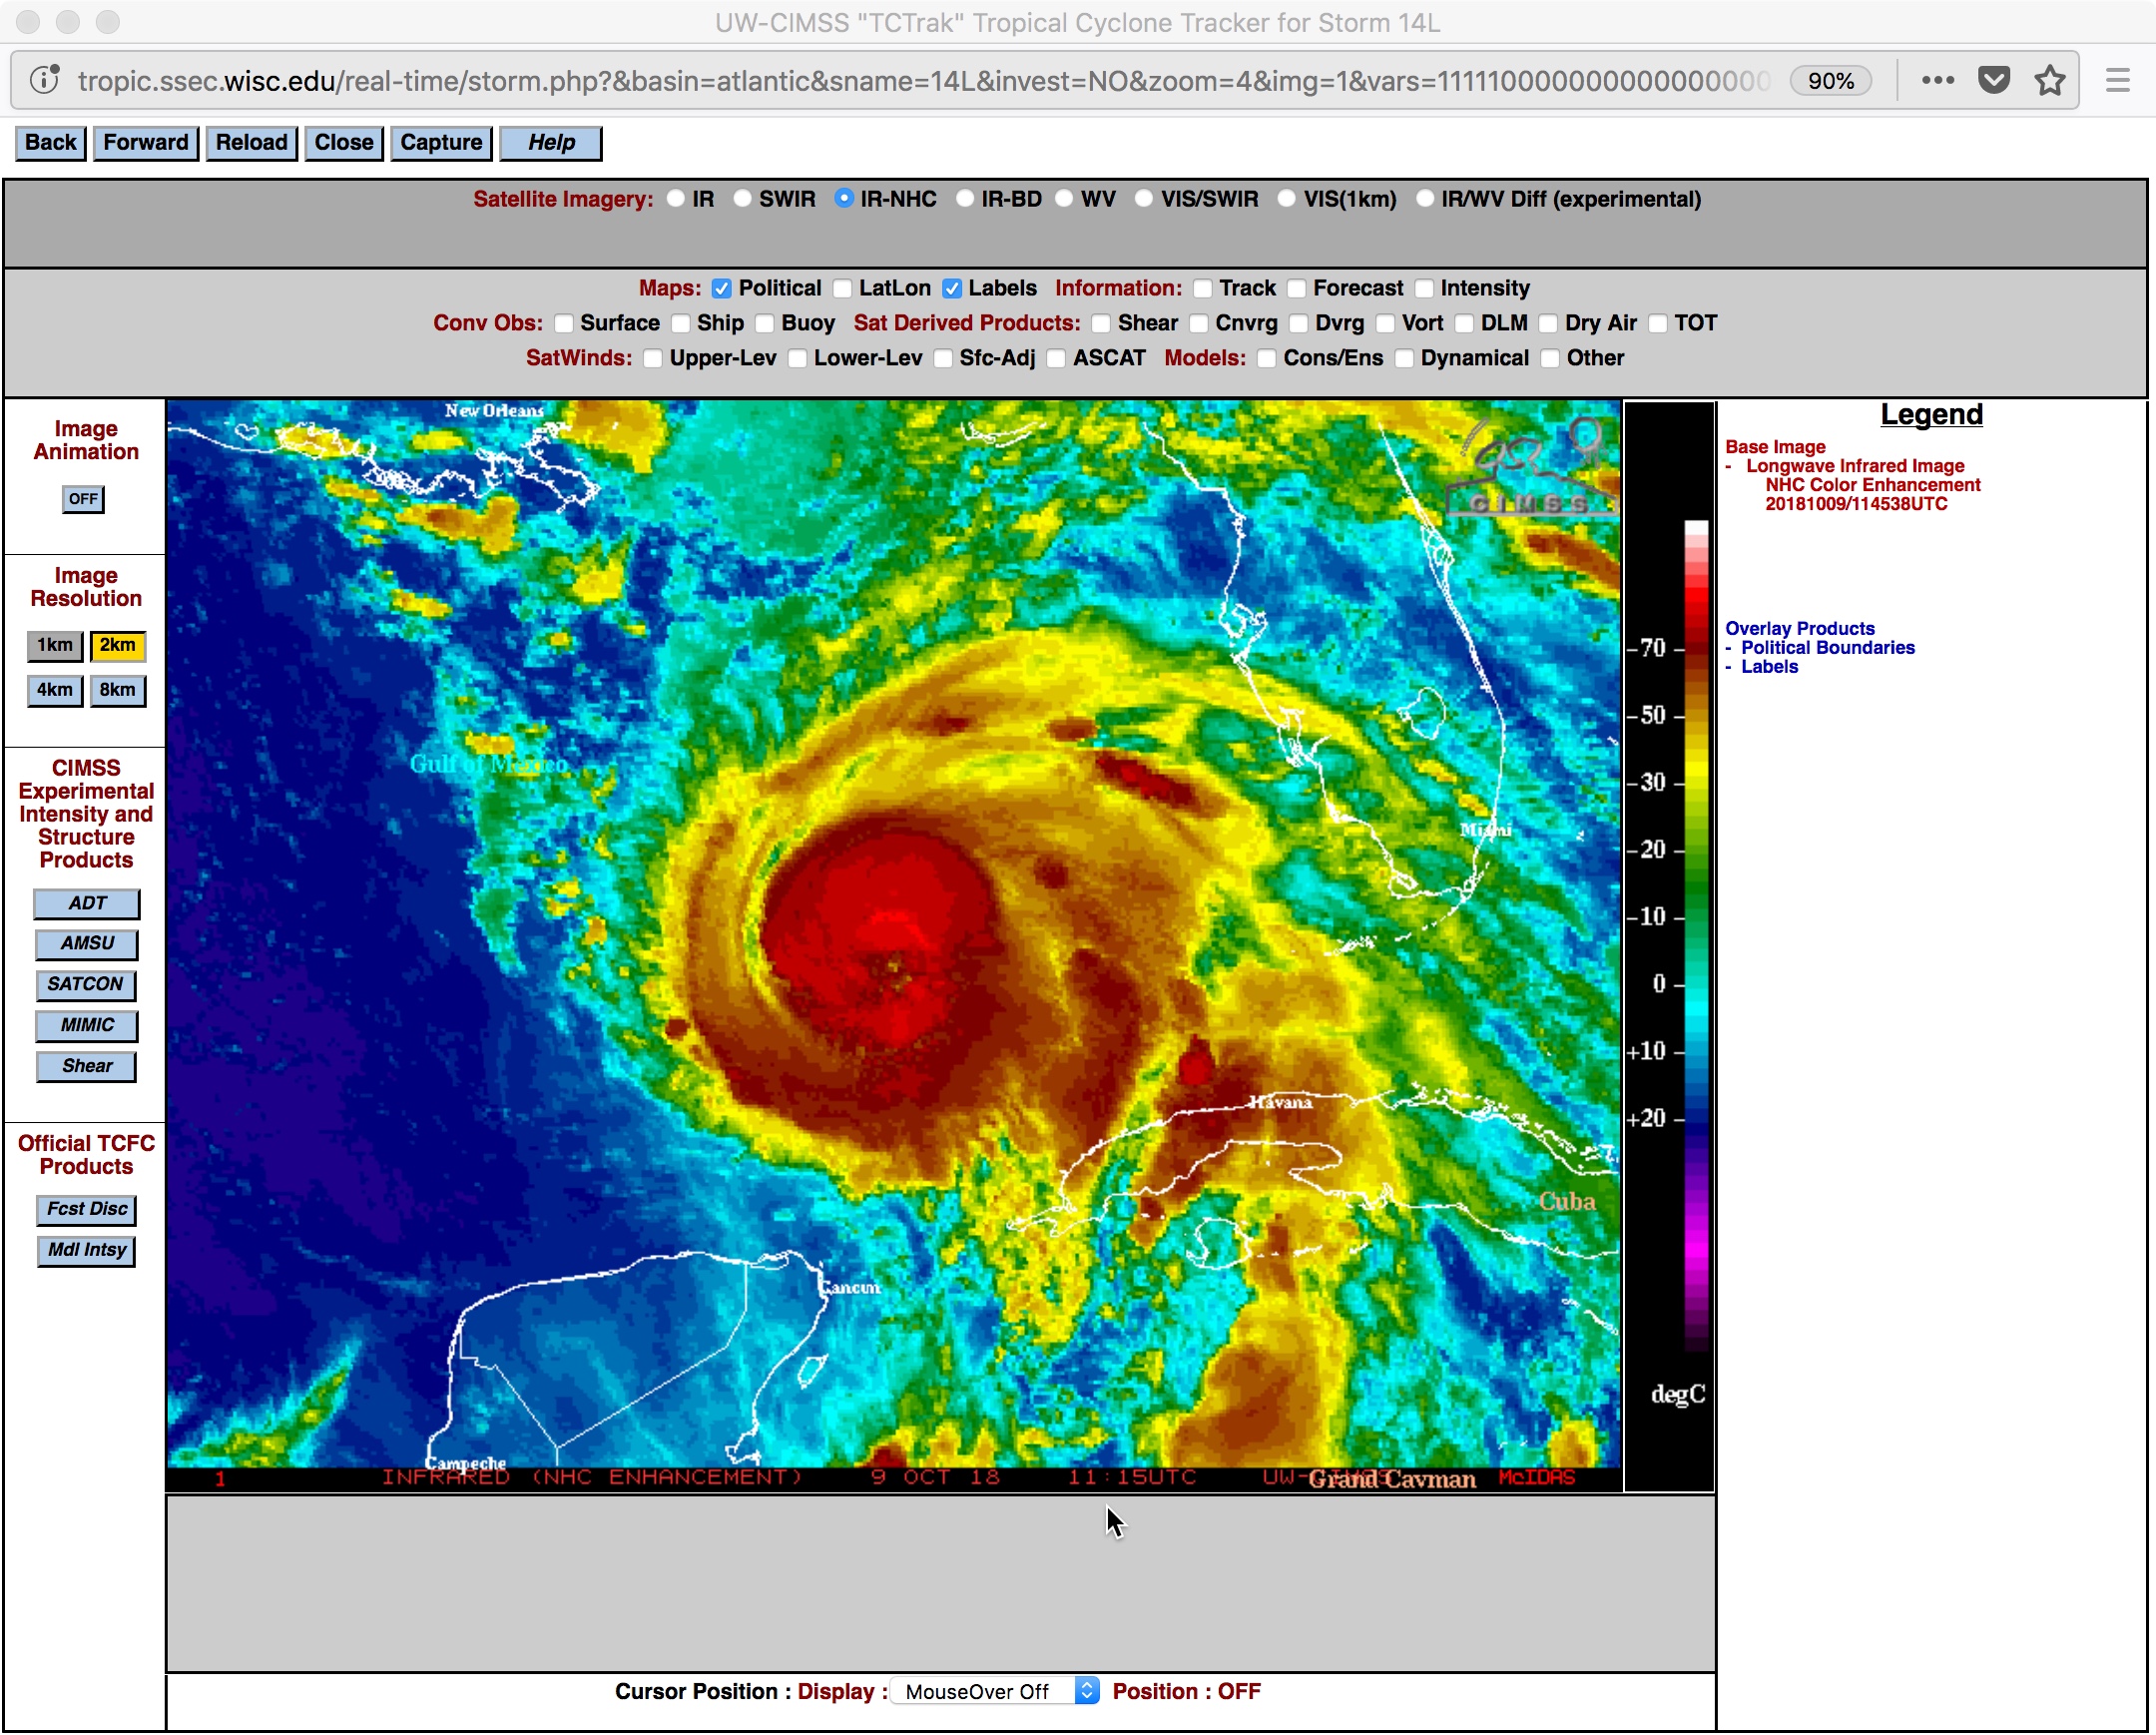Viewport: 2156px width, 1735px height.
Task: Check the Lower-Lev SatWinds box
Action: 797,359
